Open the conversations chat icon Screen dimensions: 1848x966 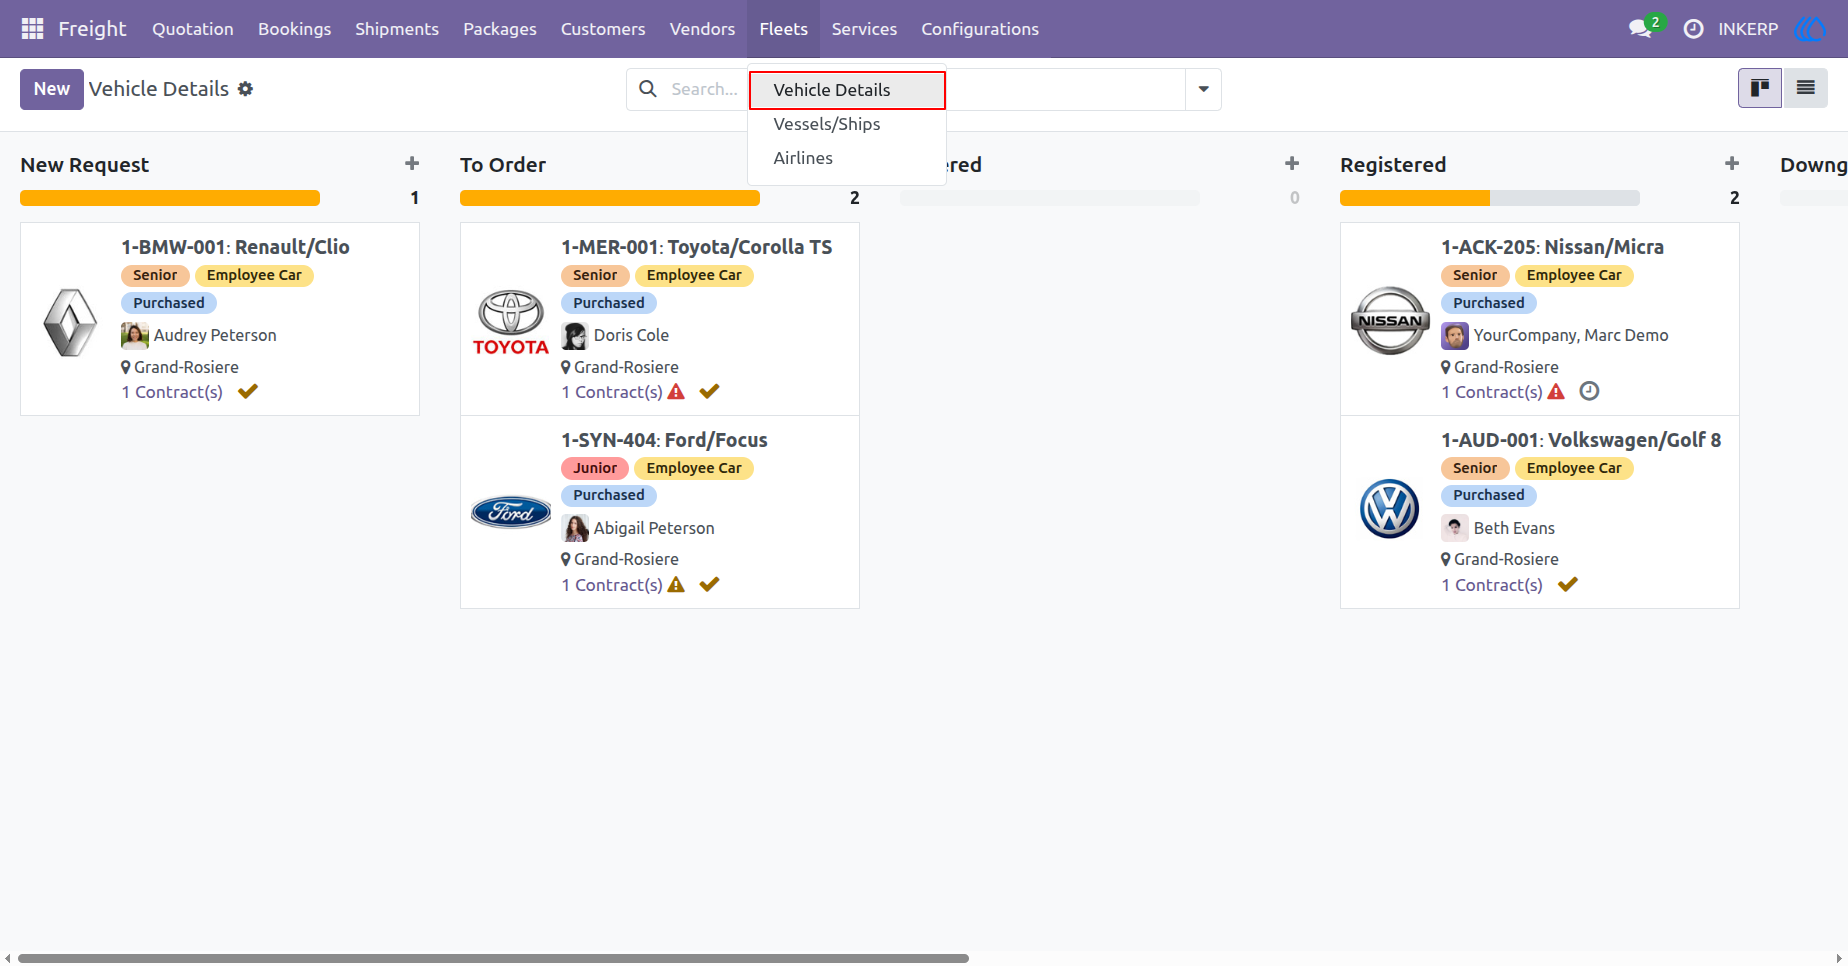[x=1640, y=29]
